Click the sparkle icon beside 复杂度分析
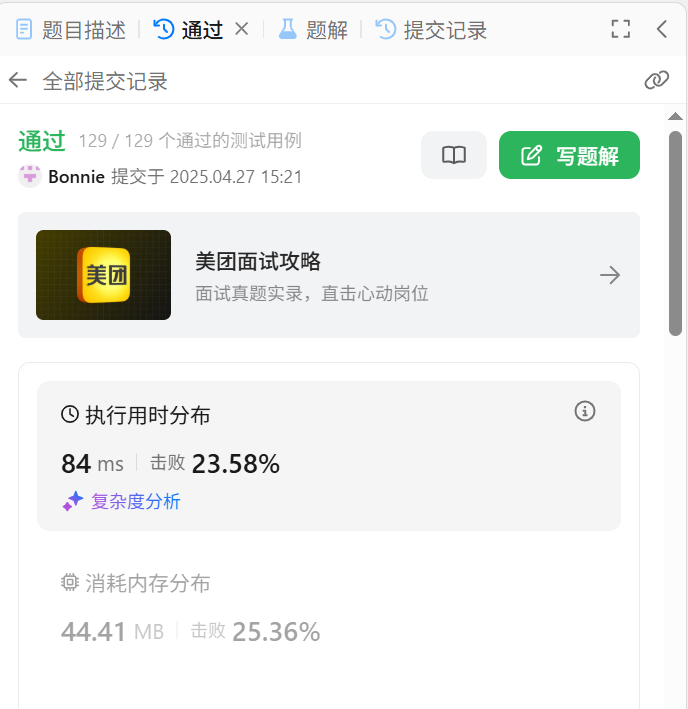The width and height of the screenshot is (688, 709). pos(73,501)
